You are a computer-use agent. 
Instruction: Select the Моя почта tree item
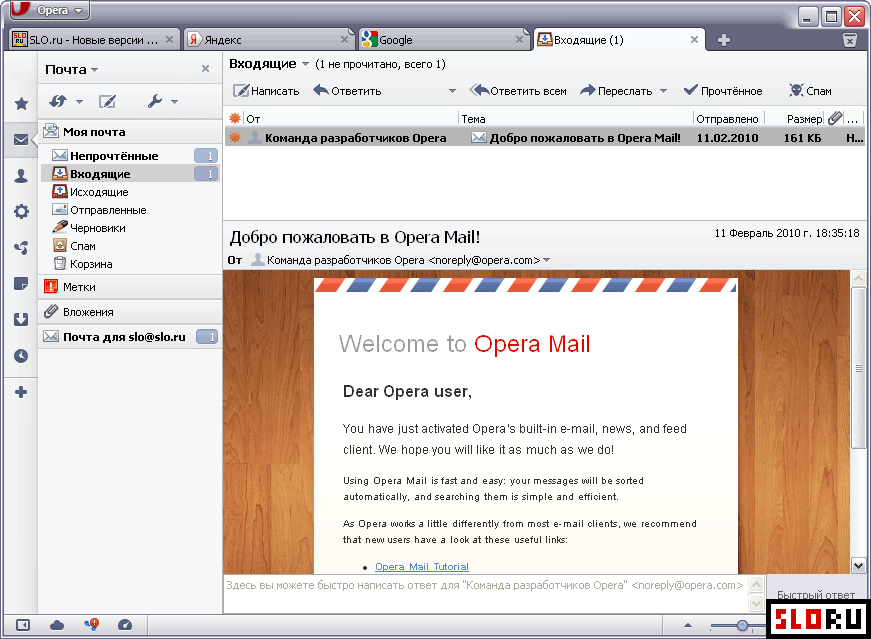131,132
